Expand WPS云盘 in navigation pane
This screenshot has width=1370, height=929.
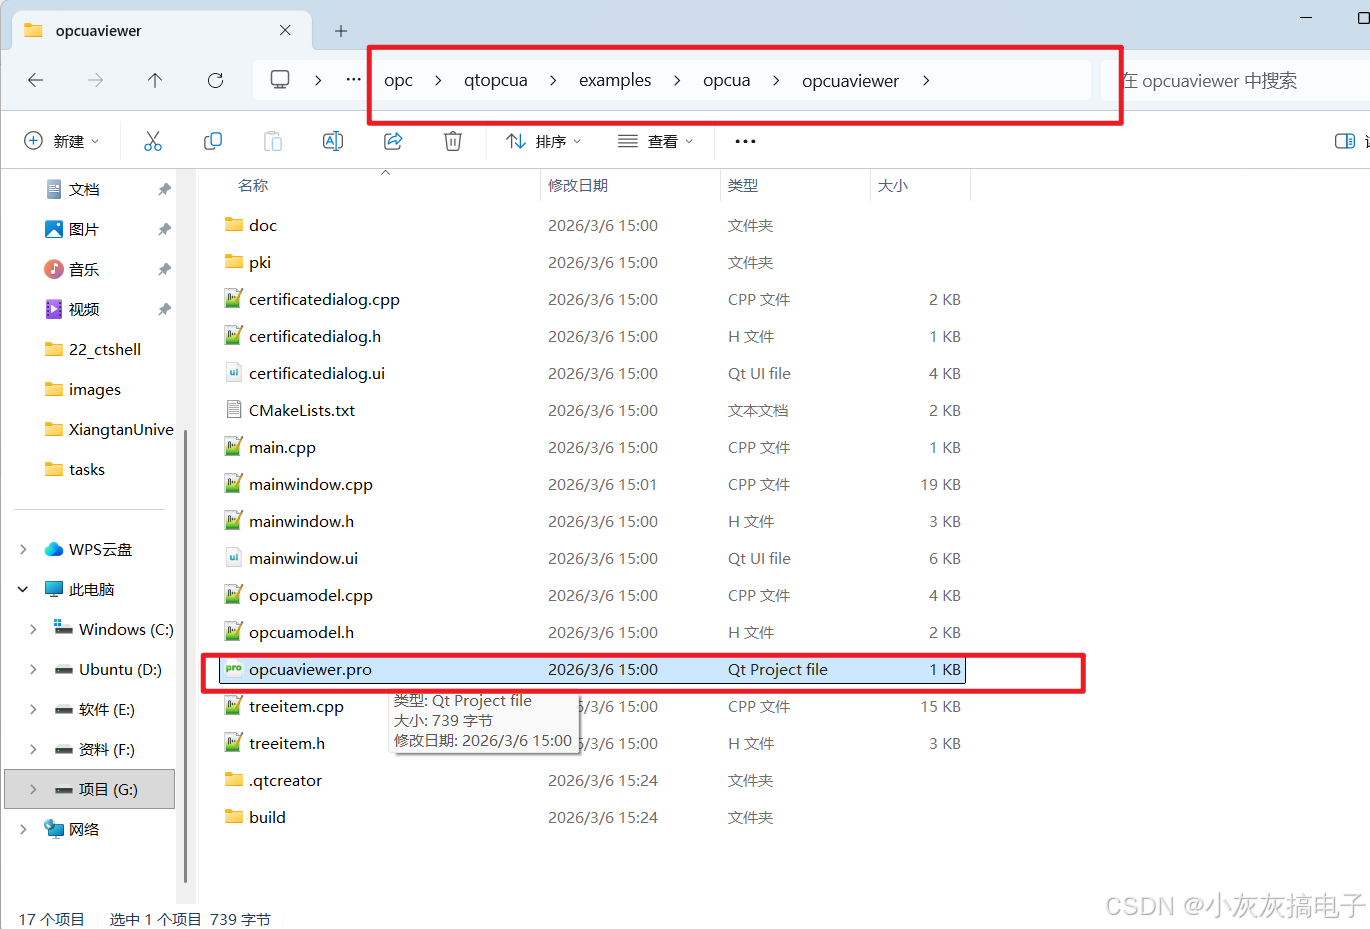point(23,549)
